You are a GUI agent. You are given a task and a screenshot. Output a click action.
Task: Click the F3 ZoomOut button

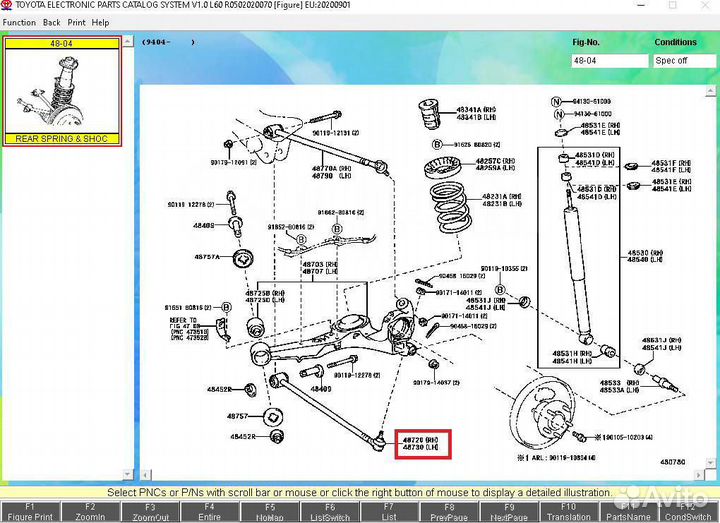[x=149, y=512]
